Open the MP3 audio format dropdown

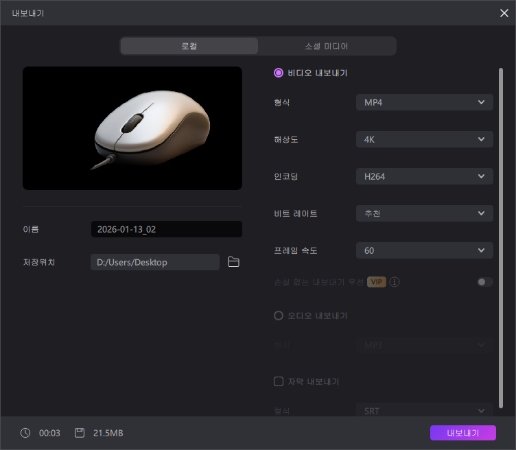coord(424,345)
